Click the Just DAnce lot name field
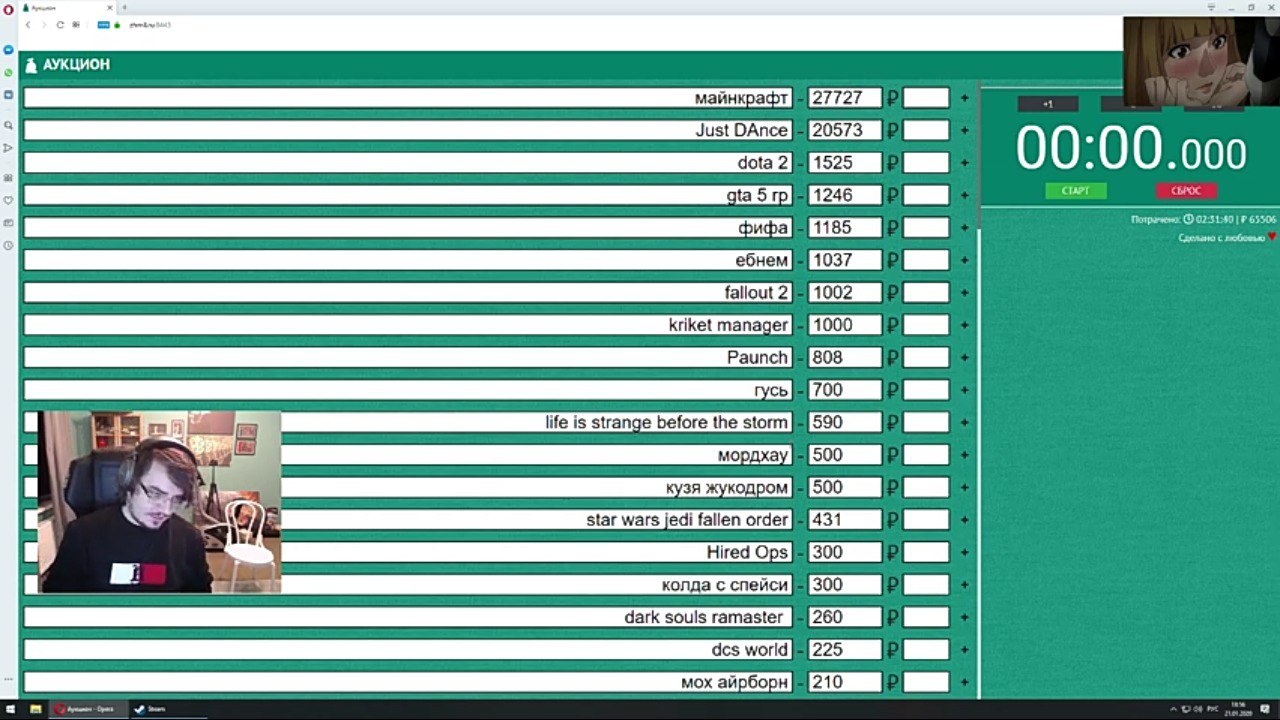 pyautogui.click(x=408, y=130)
